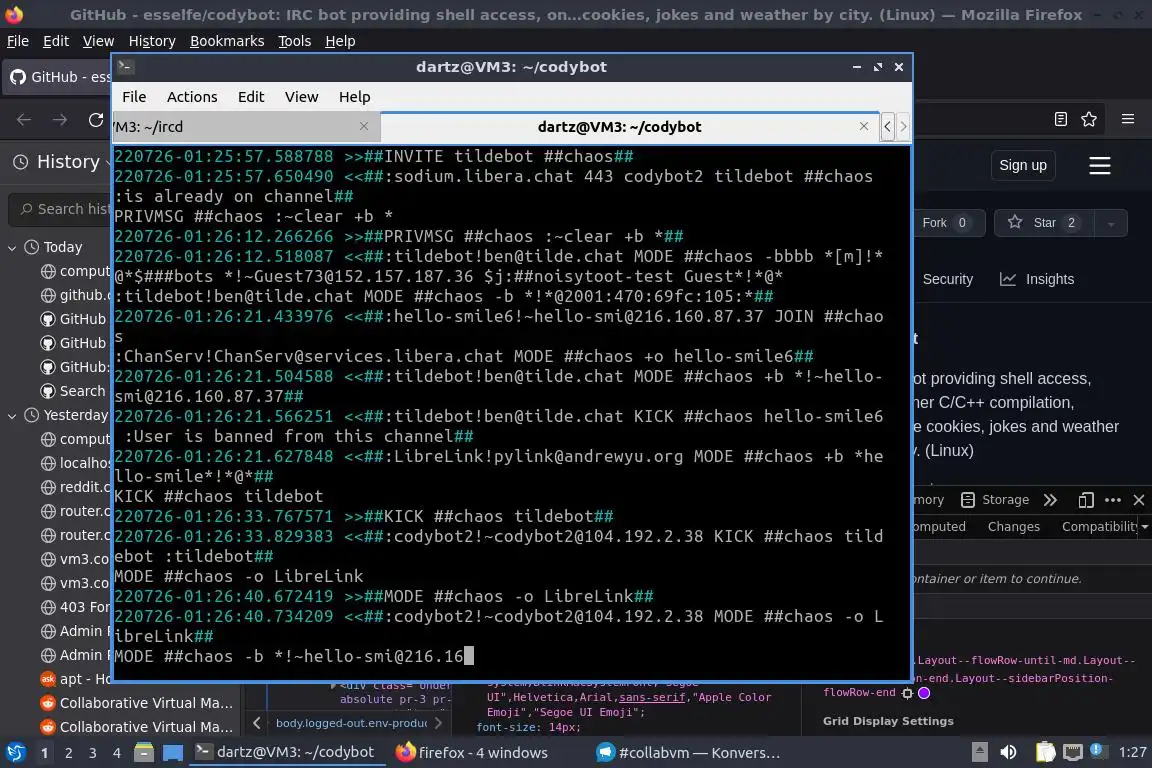
Task: Open the localho history entry
Action: (75, 463)
